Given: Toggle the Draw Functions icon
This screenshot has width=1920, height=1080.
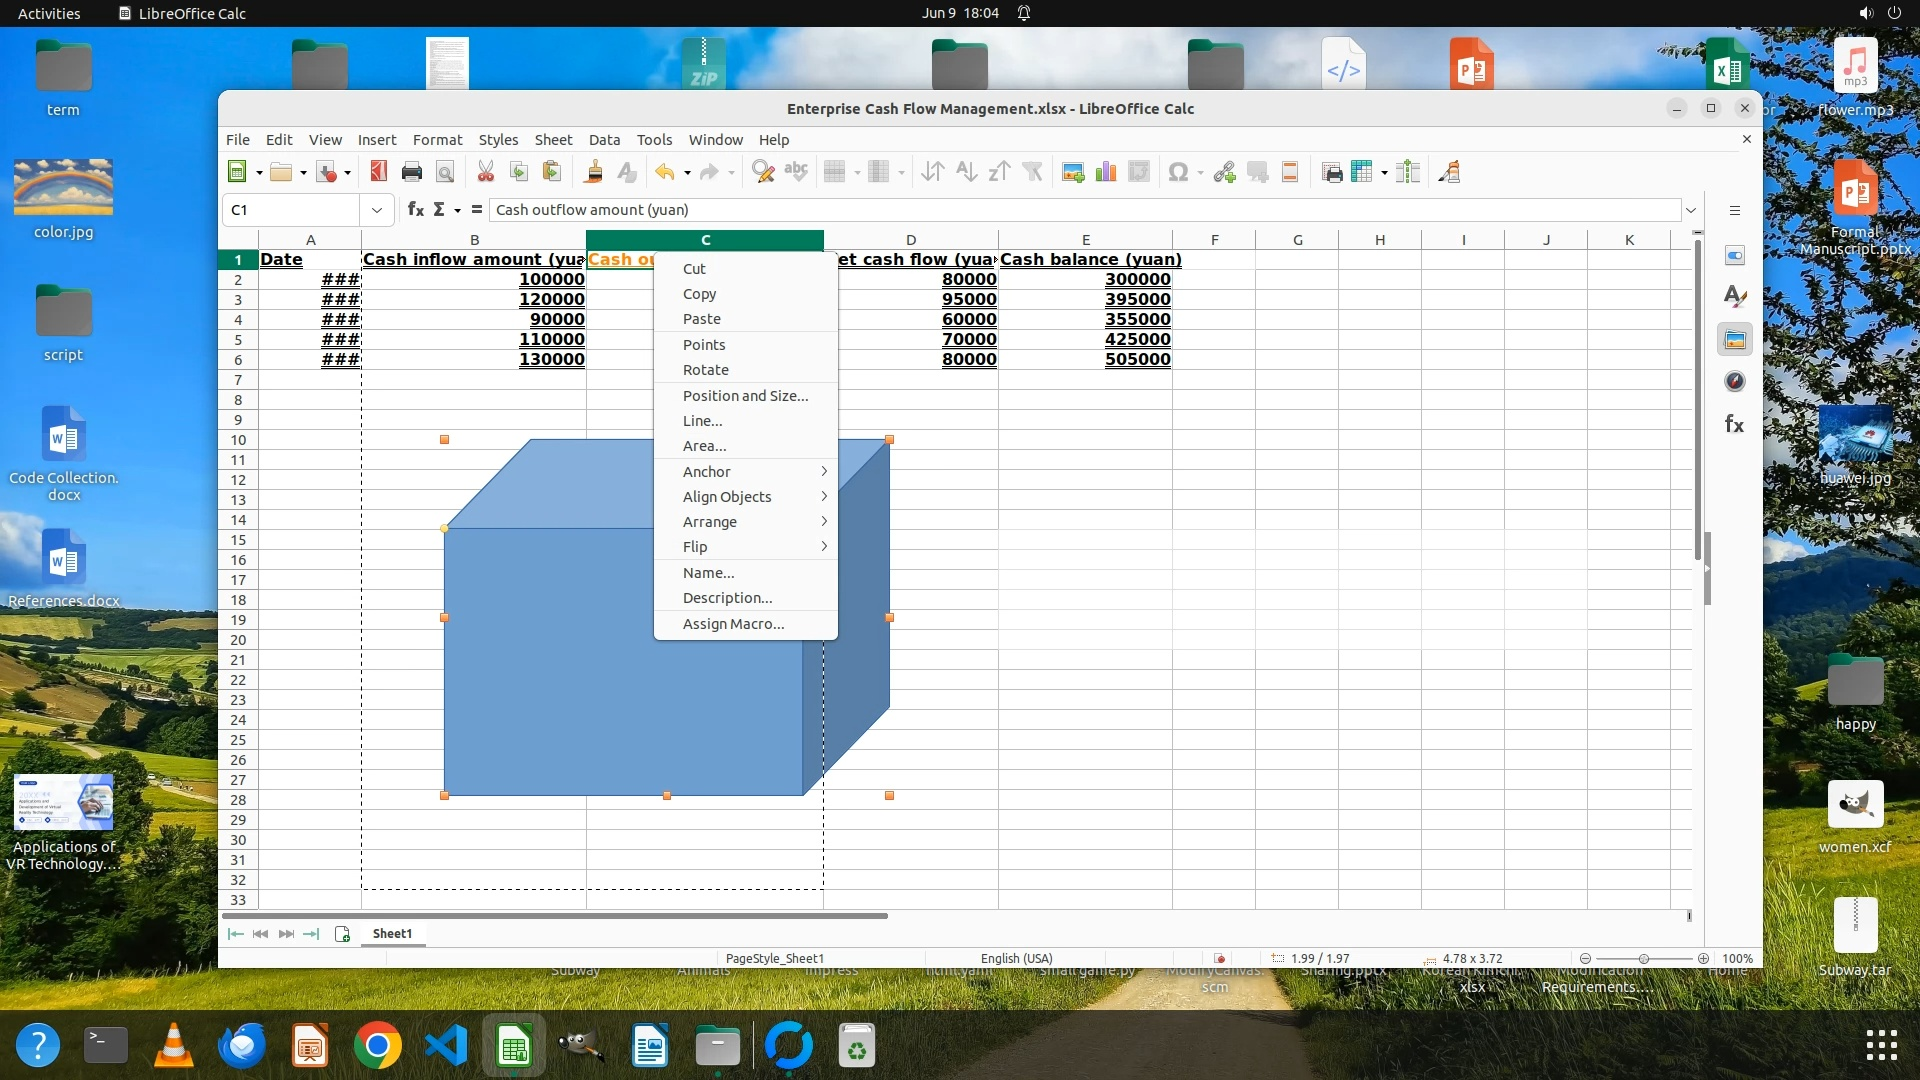Looking at the screenshot, I should 1449,172.
